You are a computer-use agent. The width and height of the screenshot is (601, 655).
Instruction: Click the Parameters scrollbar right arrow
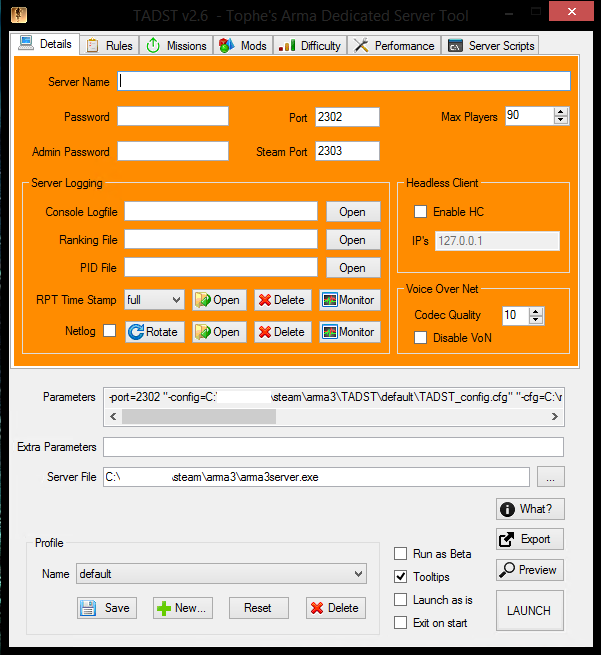[x=555, y=416]
